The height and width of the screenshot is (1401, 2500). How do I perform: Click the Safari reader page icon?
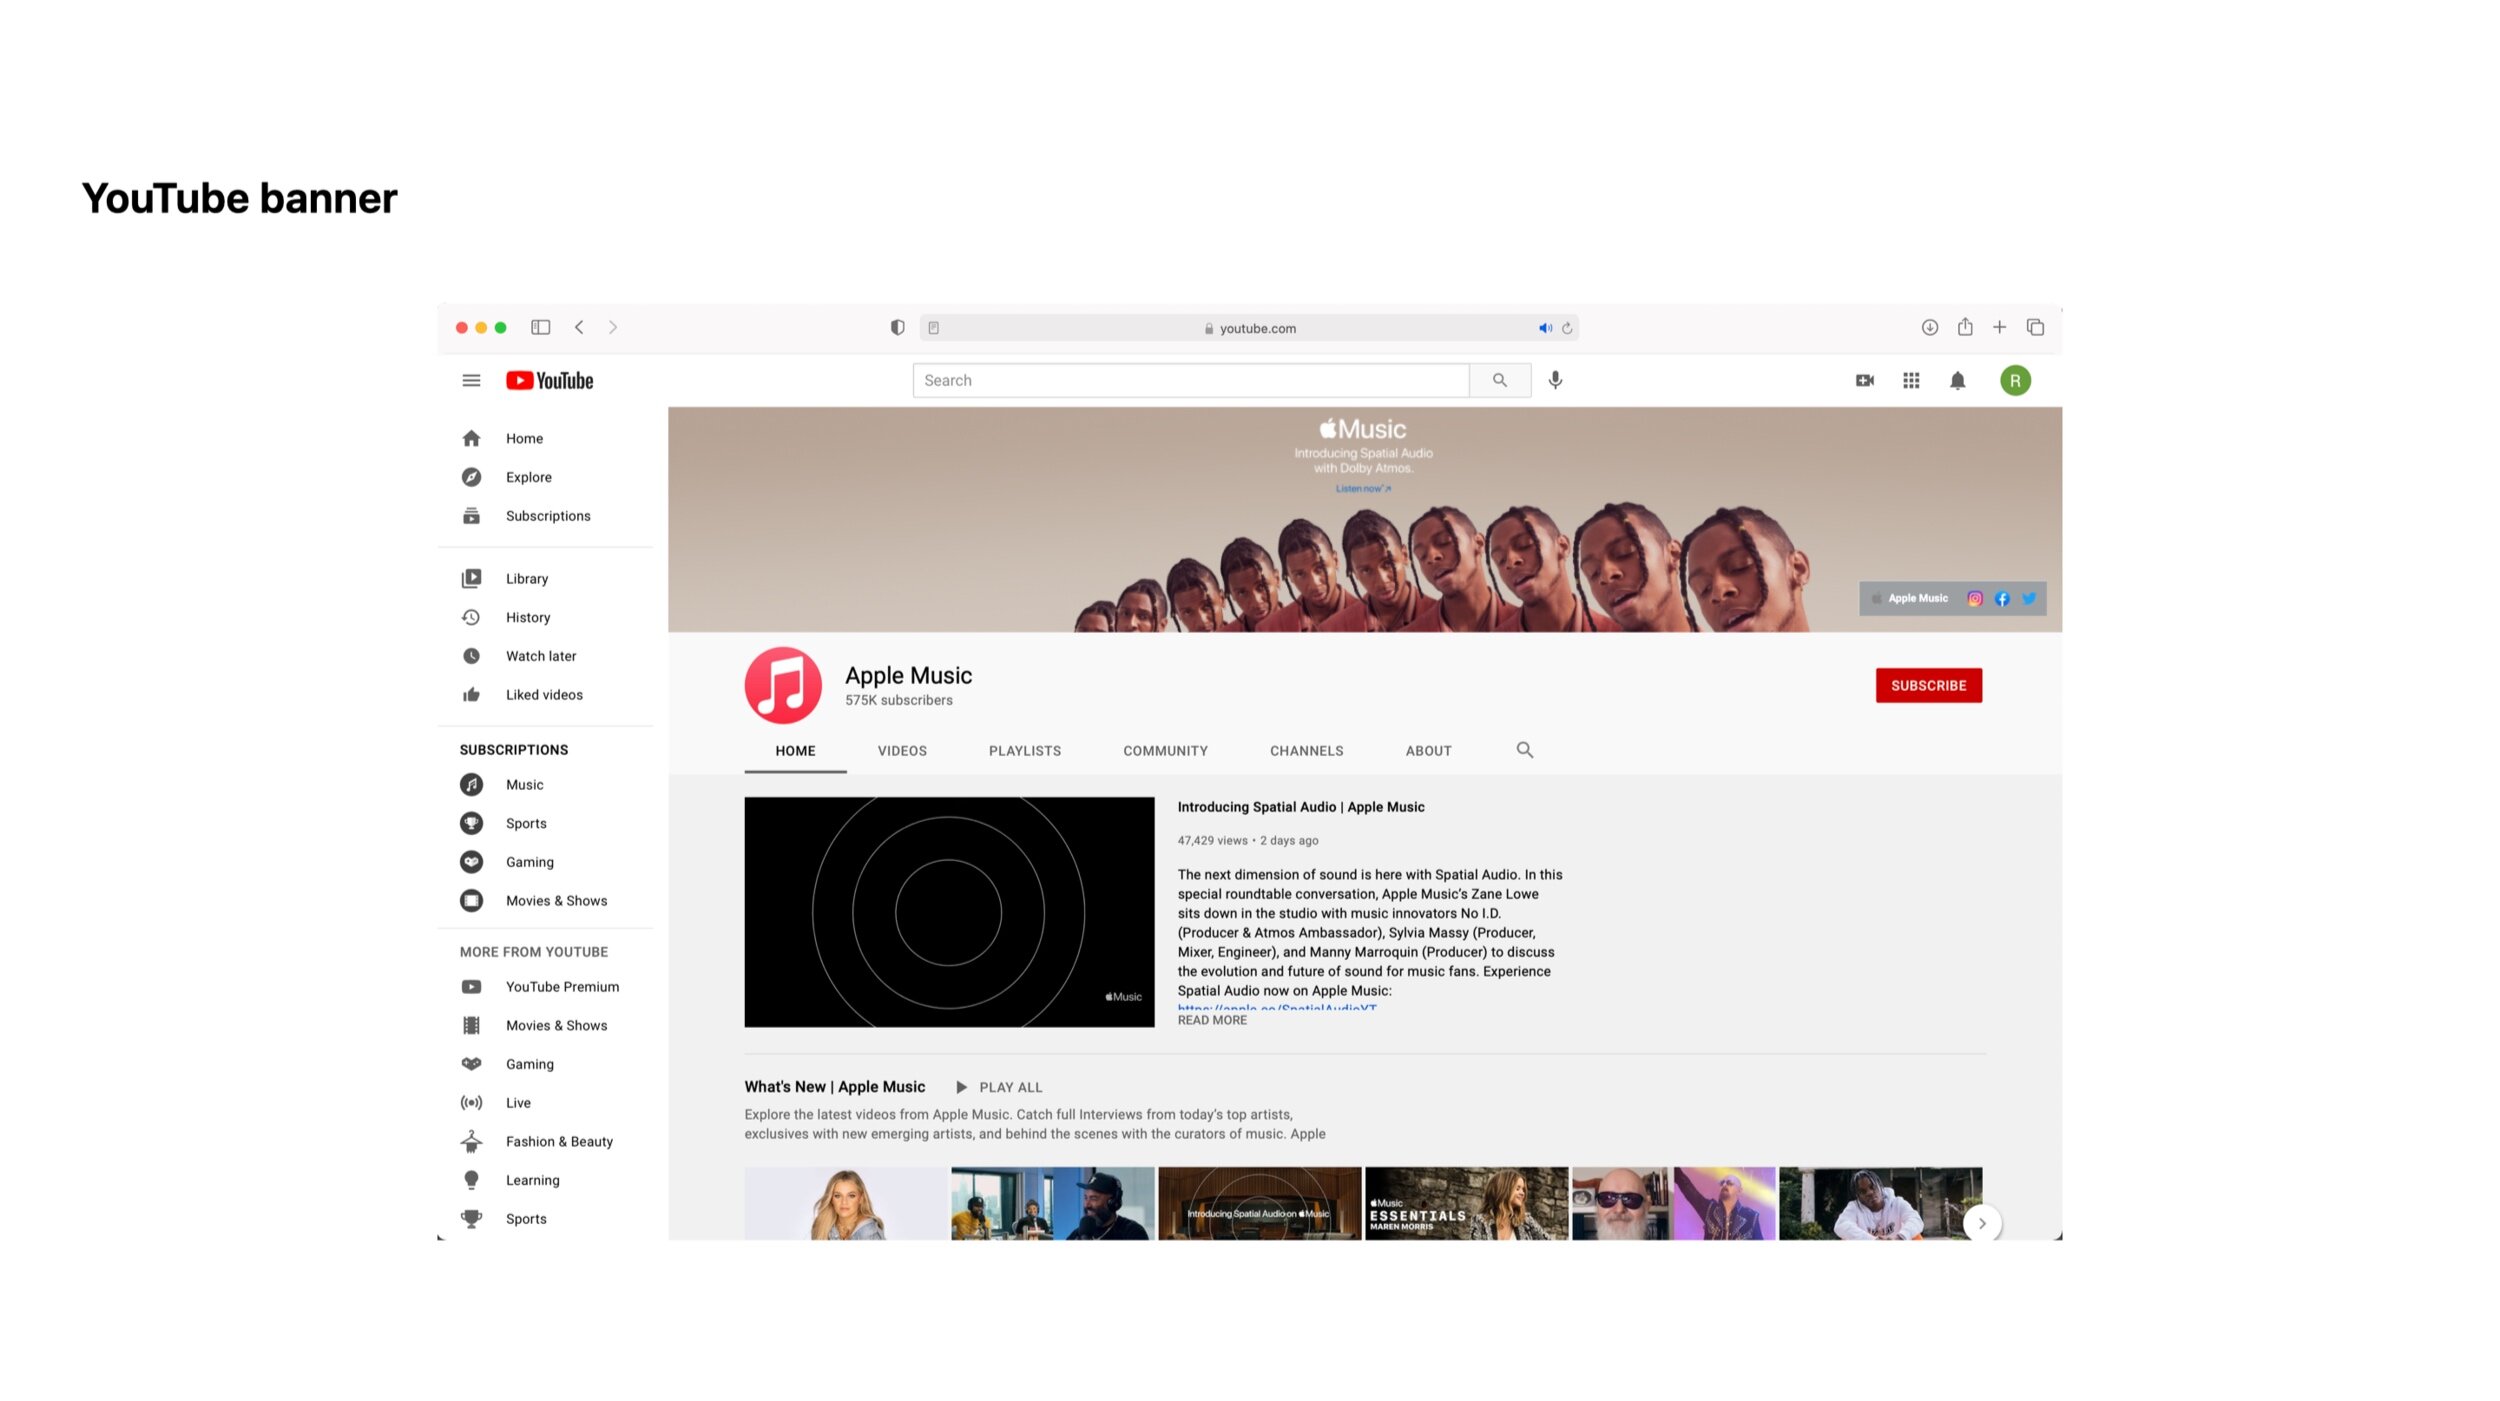point(933,328)
